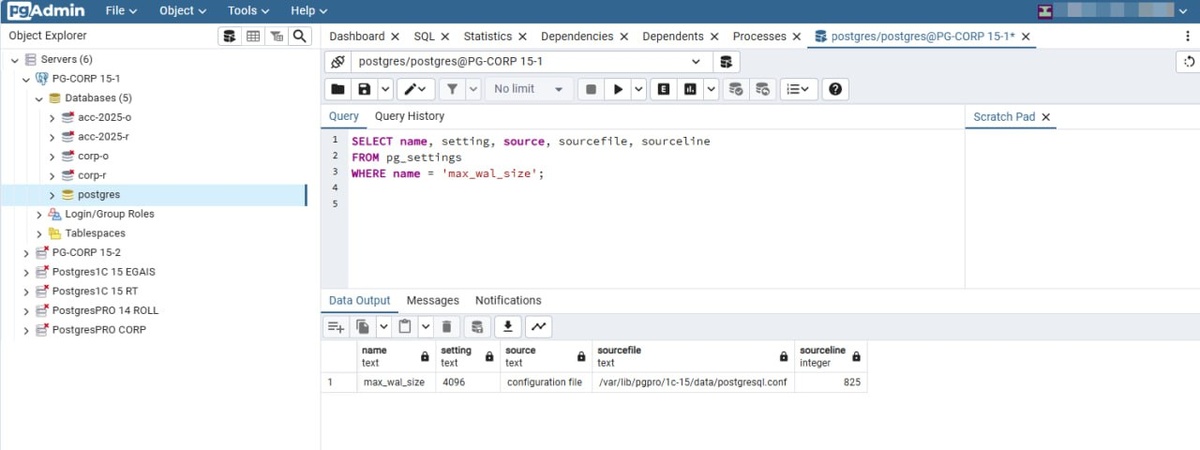
Task: Open the No limit rows dropdown
Action: pos(529,89)
